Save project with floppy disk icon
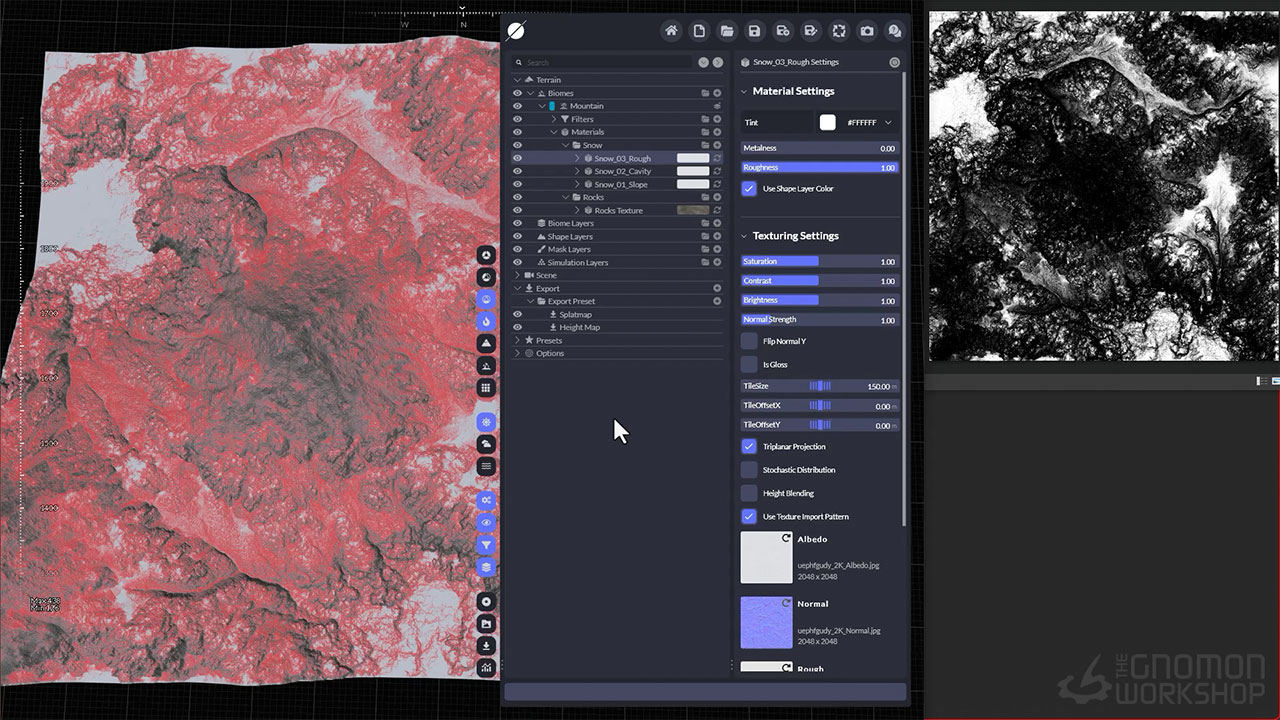The image size is (1280, 720). click(755, 31)
